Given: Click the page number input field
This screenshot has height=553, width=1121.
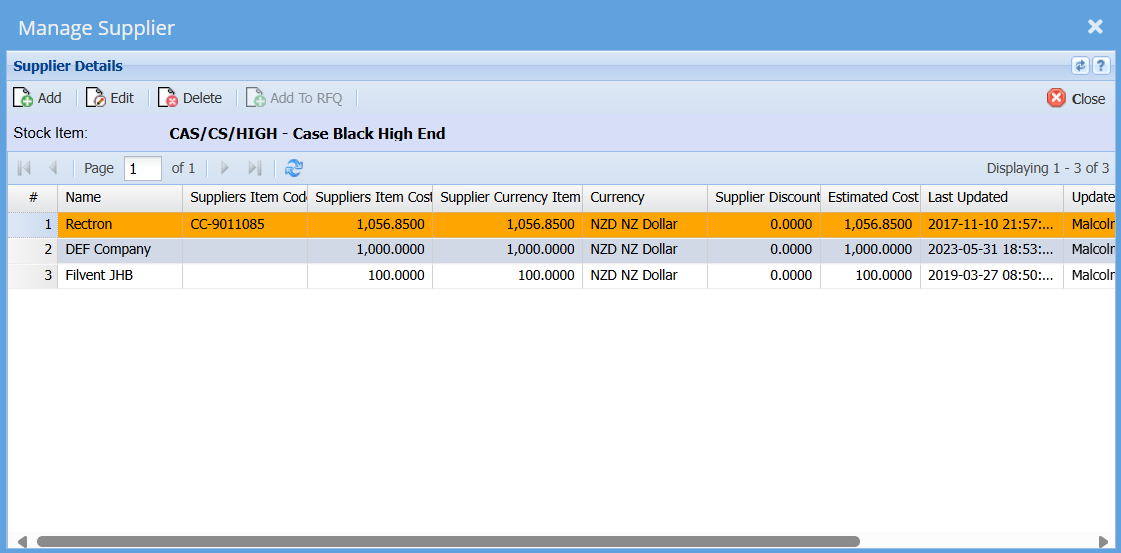Looking at the screenshot, I should click(x=142, y=168).
